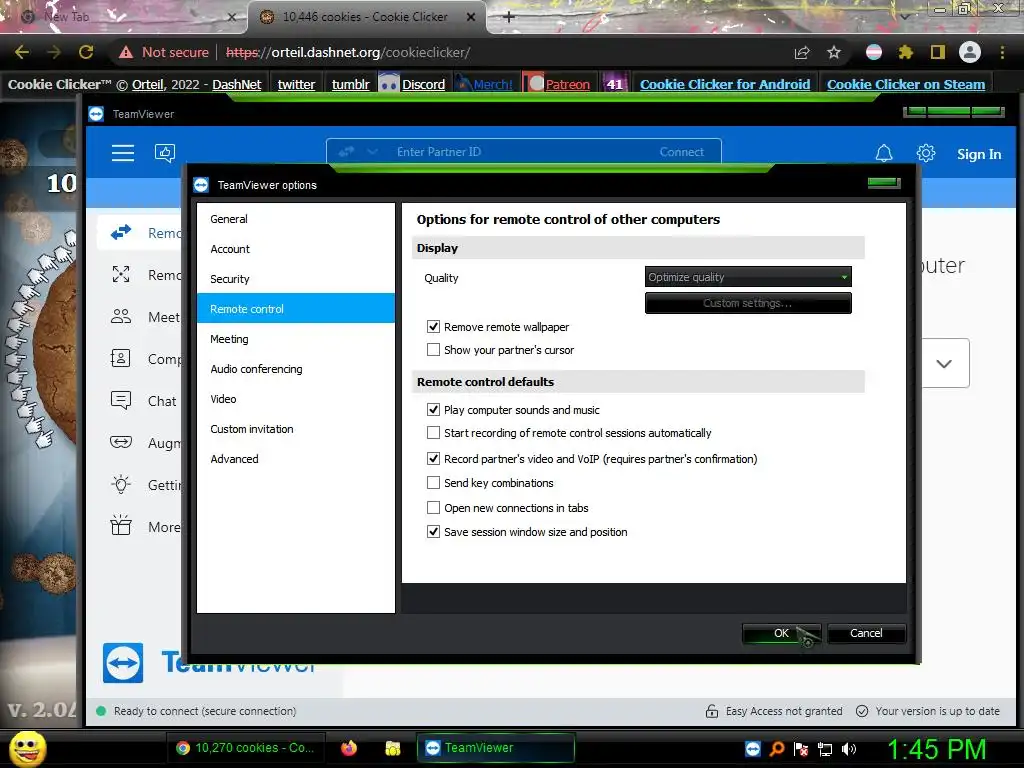Viewport: 1024px width, 768px height.
Task: Enable Show your partner's cursor
Action: (433, 350)
